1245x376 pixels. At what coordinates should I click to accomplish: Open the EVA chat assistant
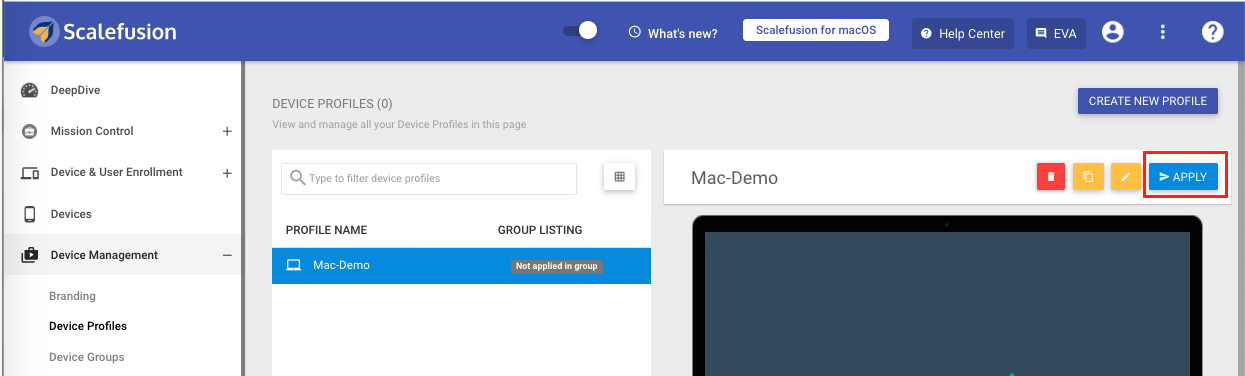(x=1056, y=33)
